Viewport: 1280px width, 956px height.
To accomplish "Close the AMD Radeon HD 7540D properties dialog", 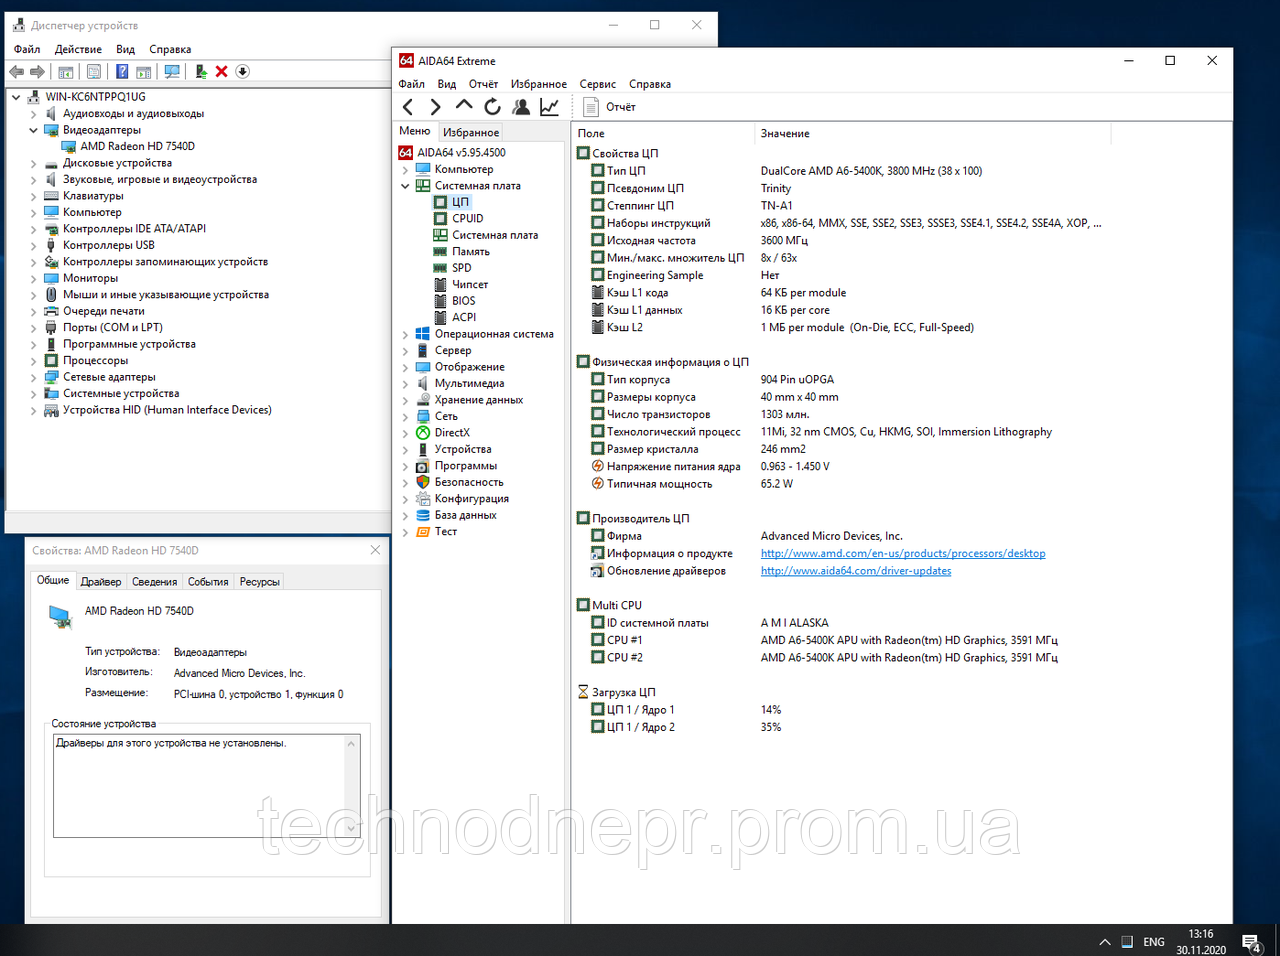I will click(375, 550).
